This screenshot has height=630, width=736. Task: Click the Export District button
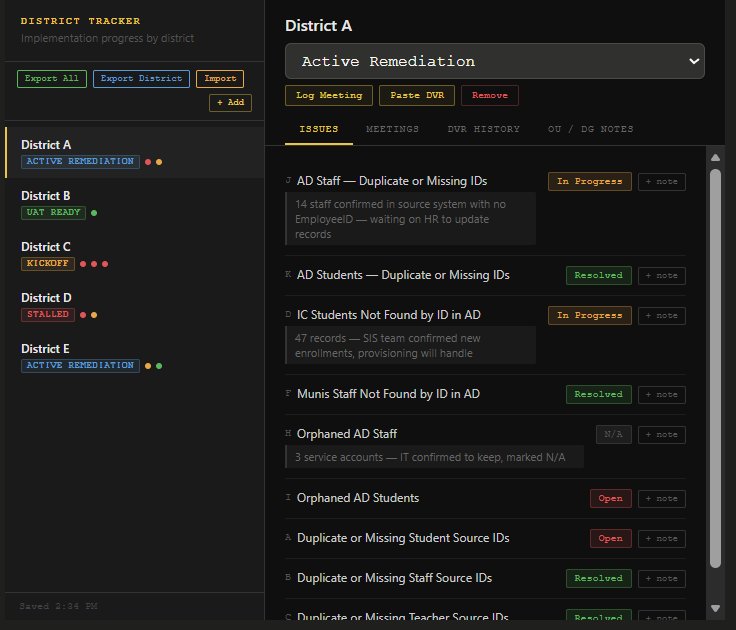141,78
